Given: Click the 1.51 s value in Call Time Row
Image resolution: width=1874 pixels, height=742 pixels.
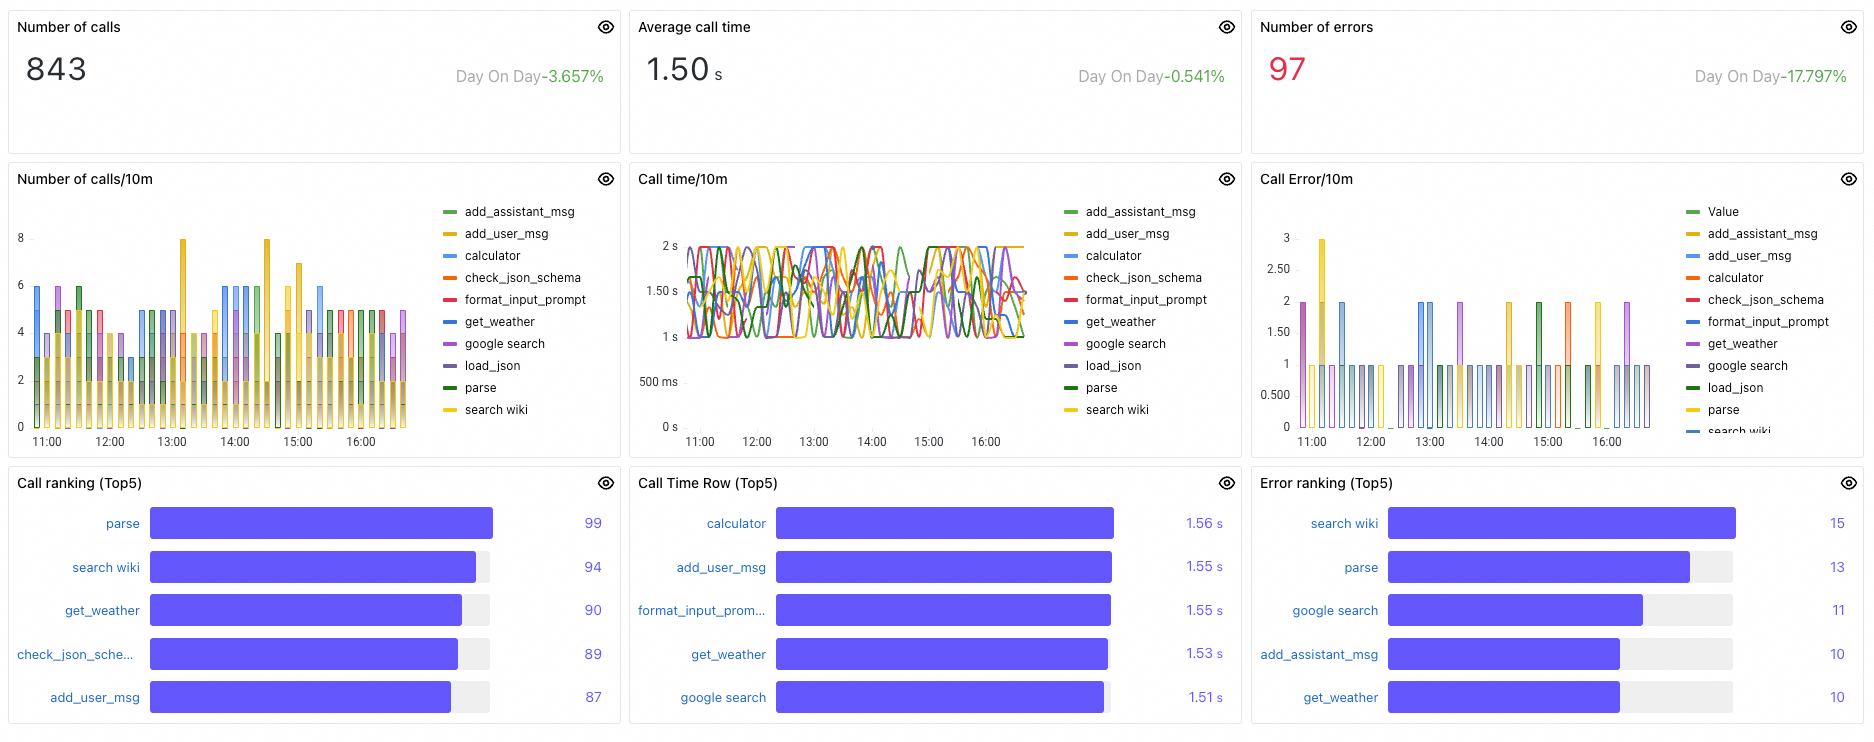Looking at the screenshot, I should click(1205, 697).
